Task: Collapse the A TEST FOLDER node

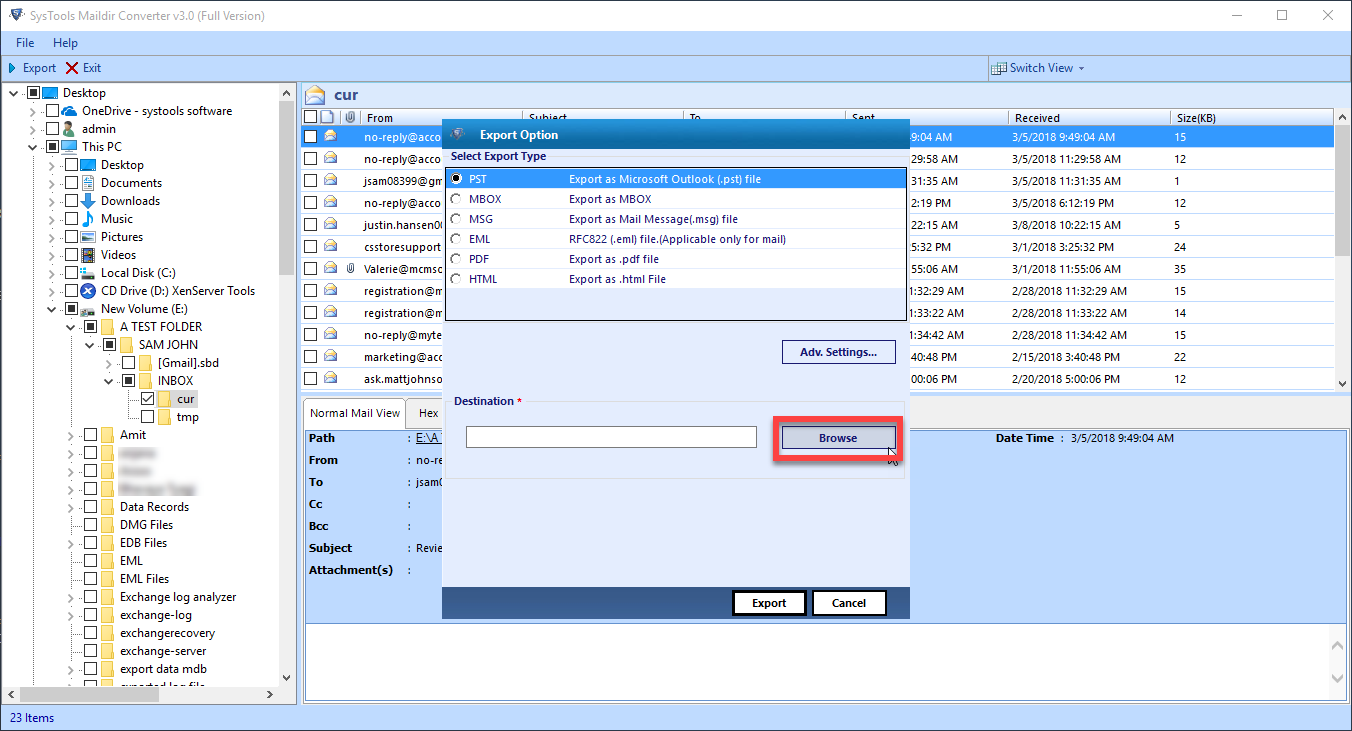Action: tap(71, 327)
